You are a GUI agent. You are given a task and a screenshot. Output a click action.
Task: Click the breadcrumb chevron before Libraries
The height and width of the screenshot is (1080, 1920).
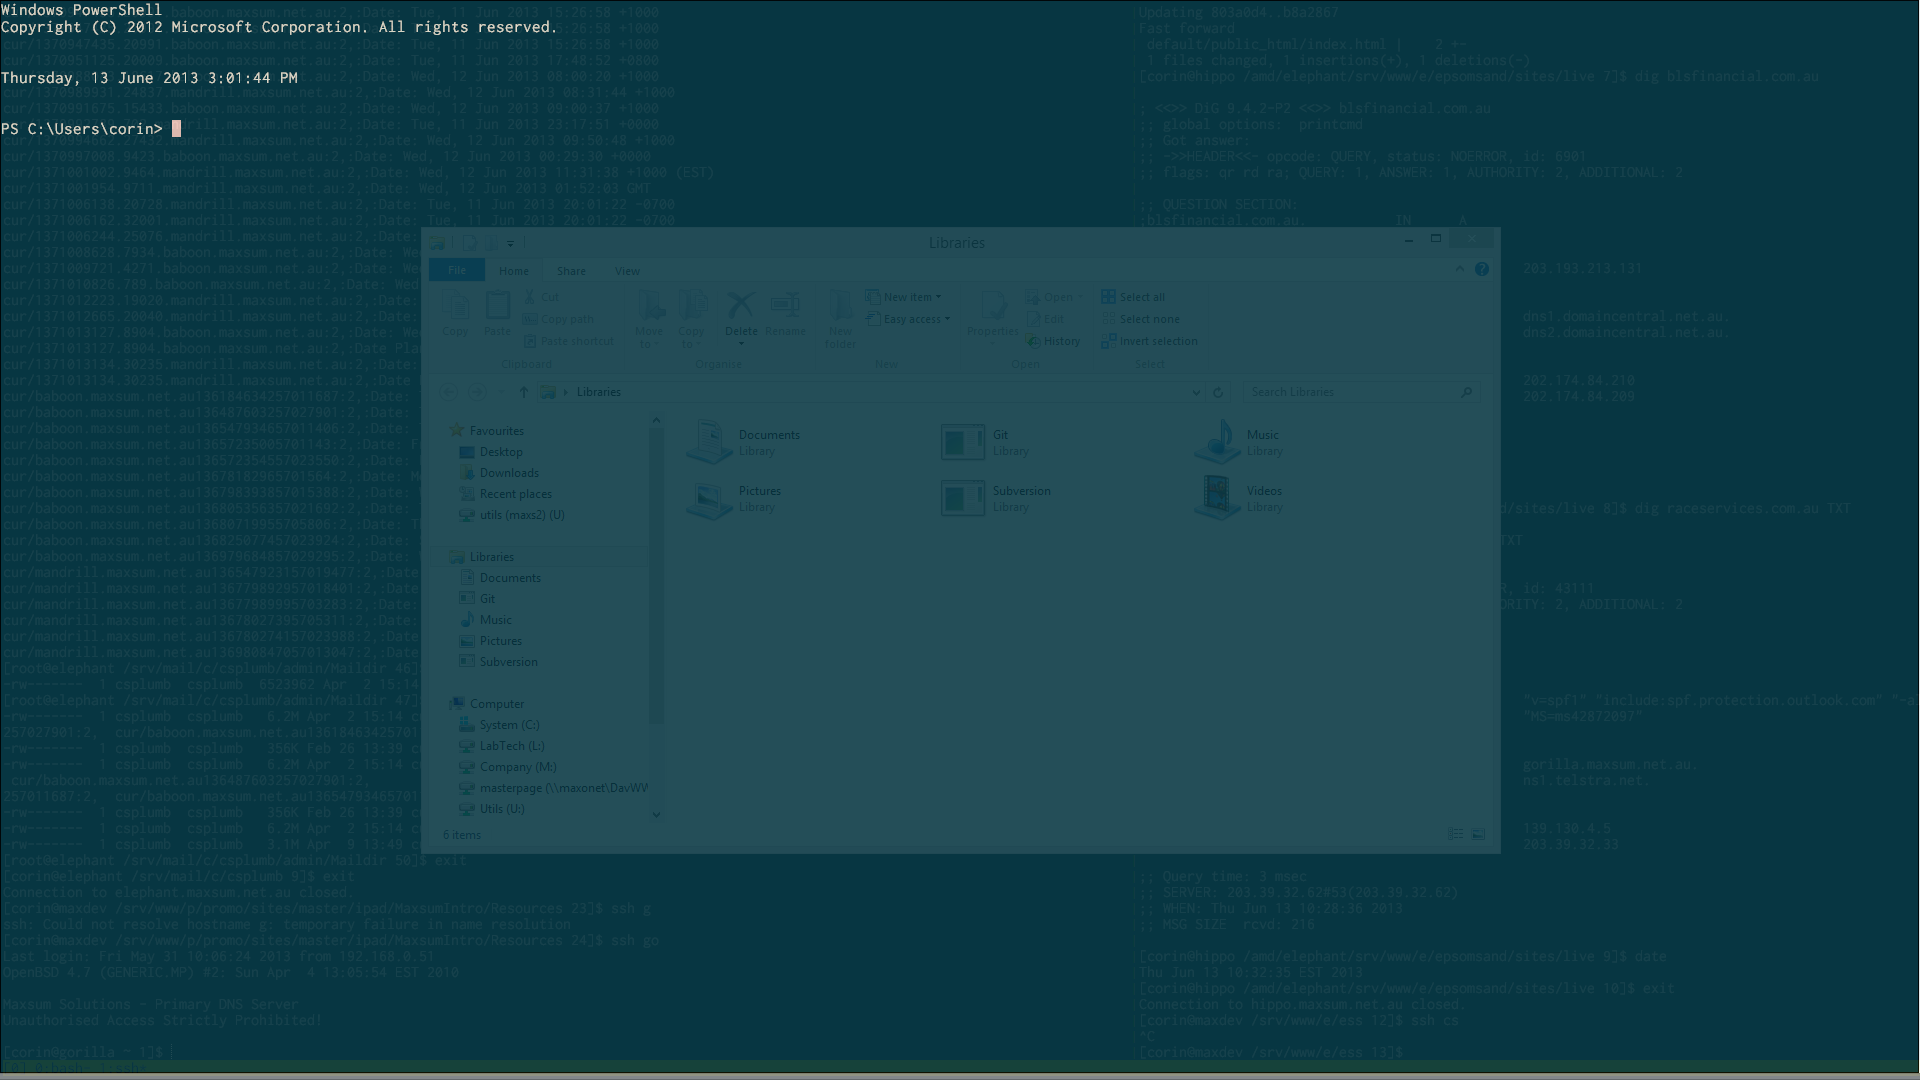point(566,392)
